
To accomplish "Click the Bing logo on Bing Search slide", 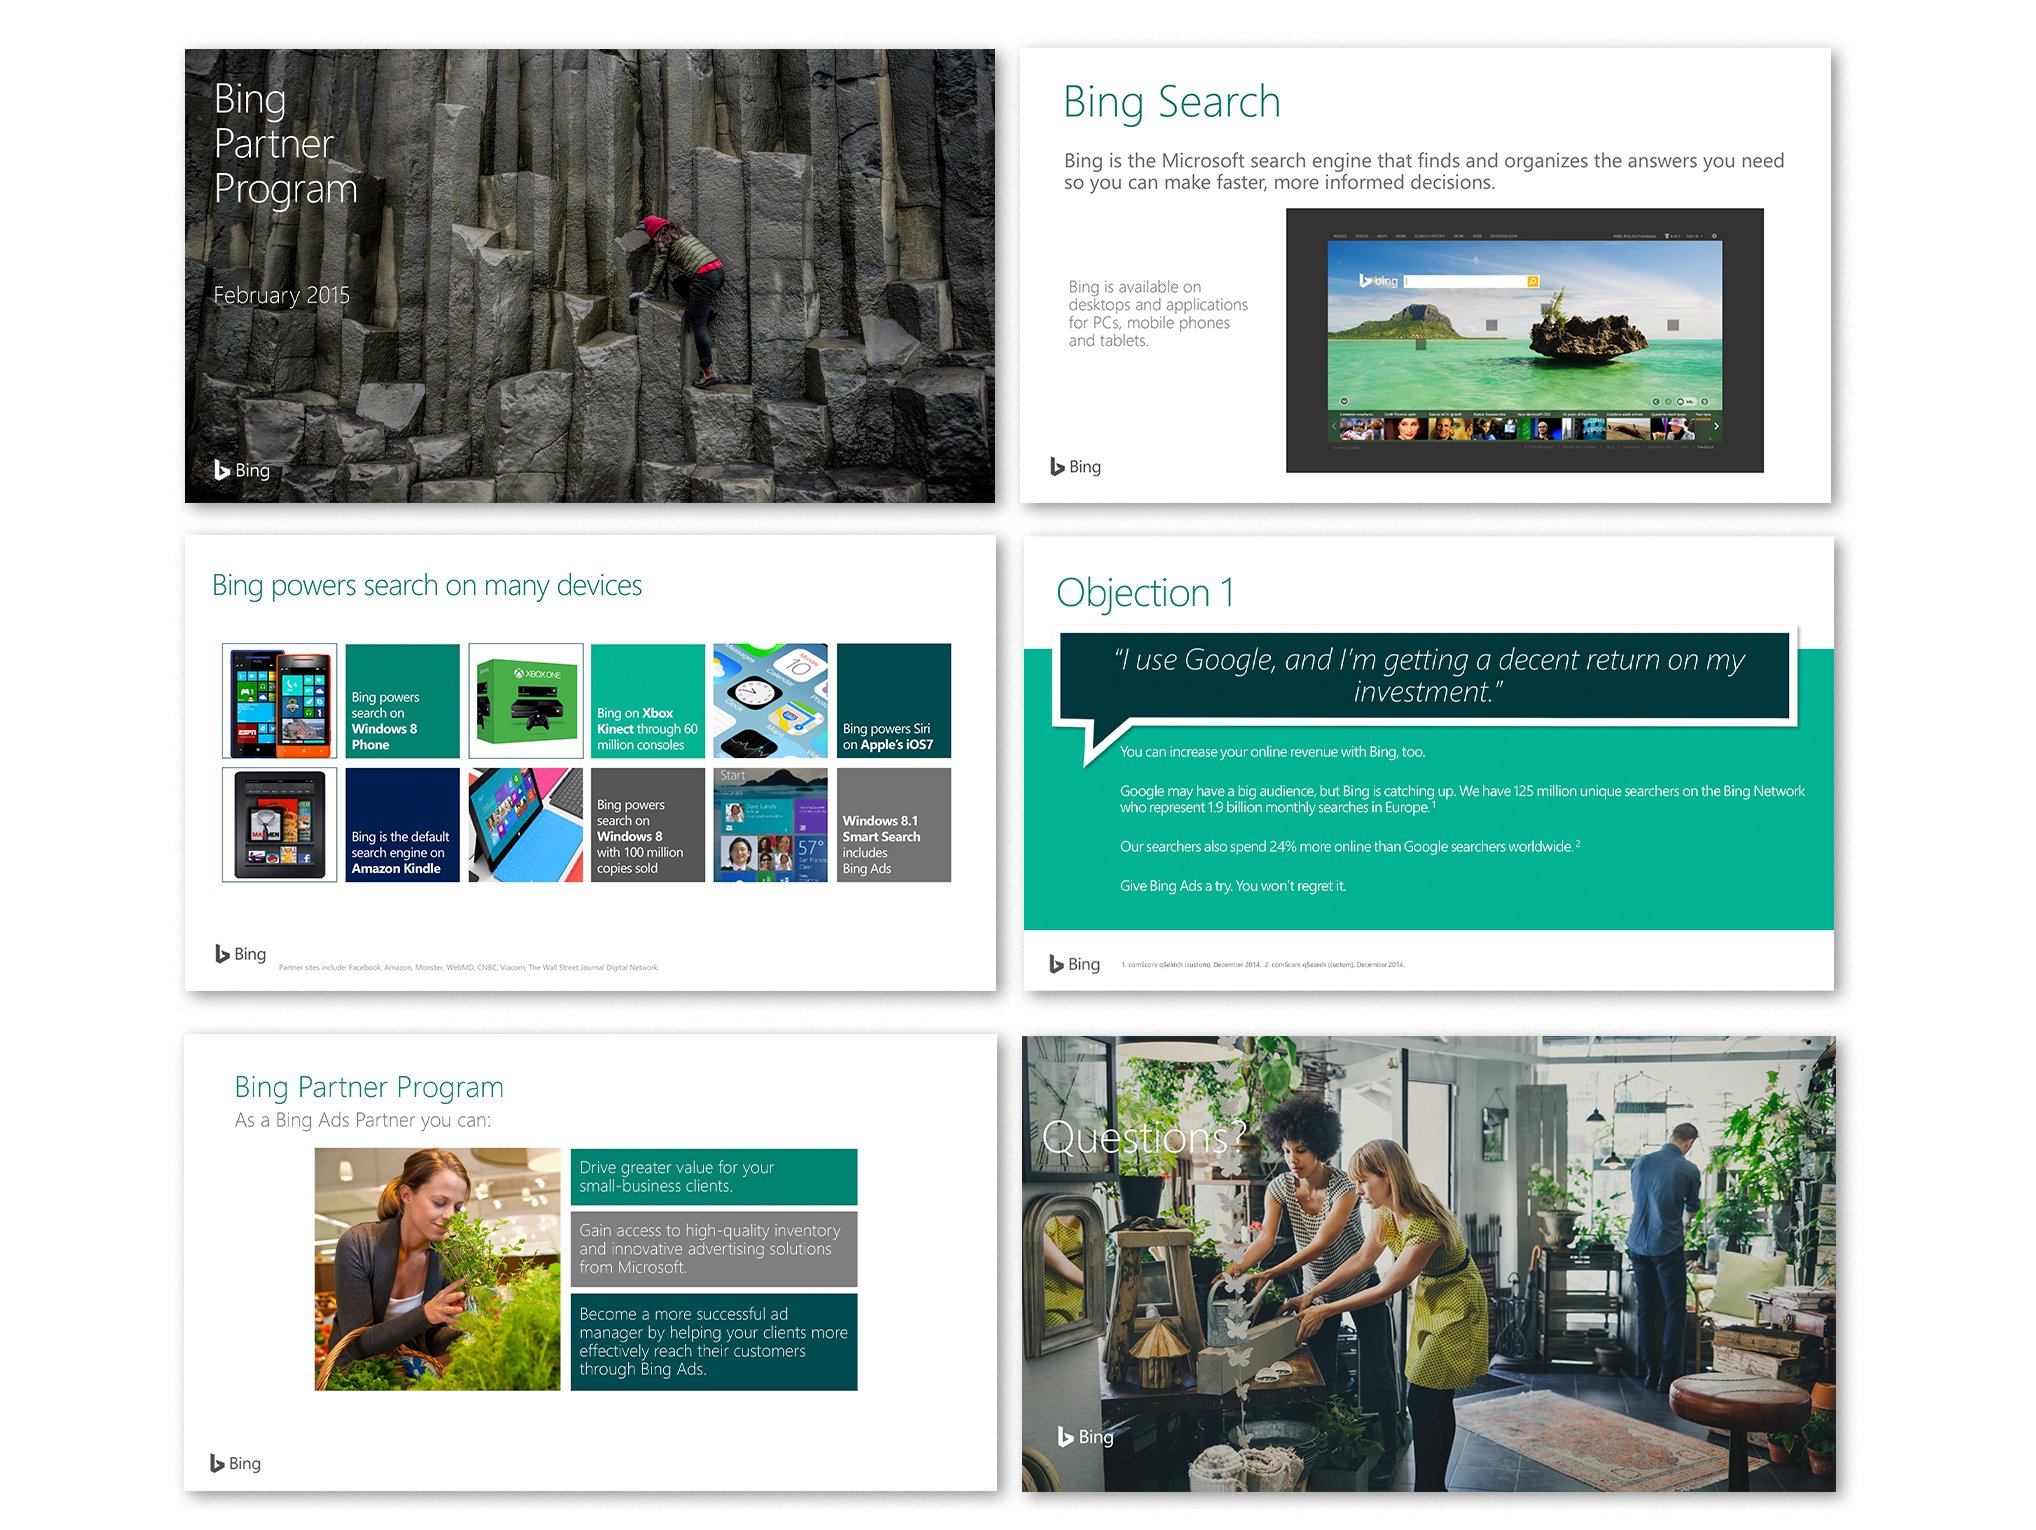I will (1075, 466).
